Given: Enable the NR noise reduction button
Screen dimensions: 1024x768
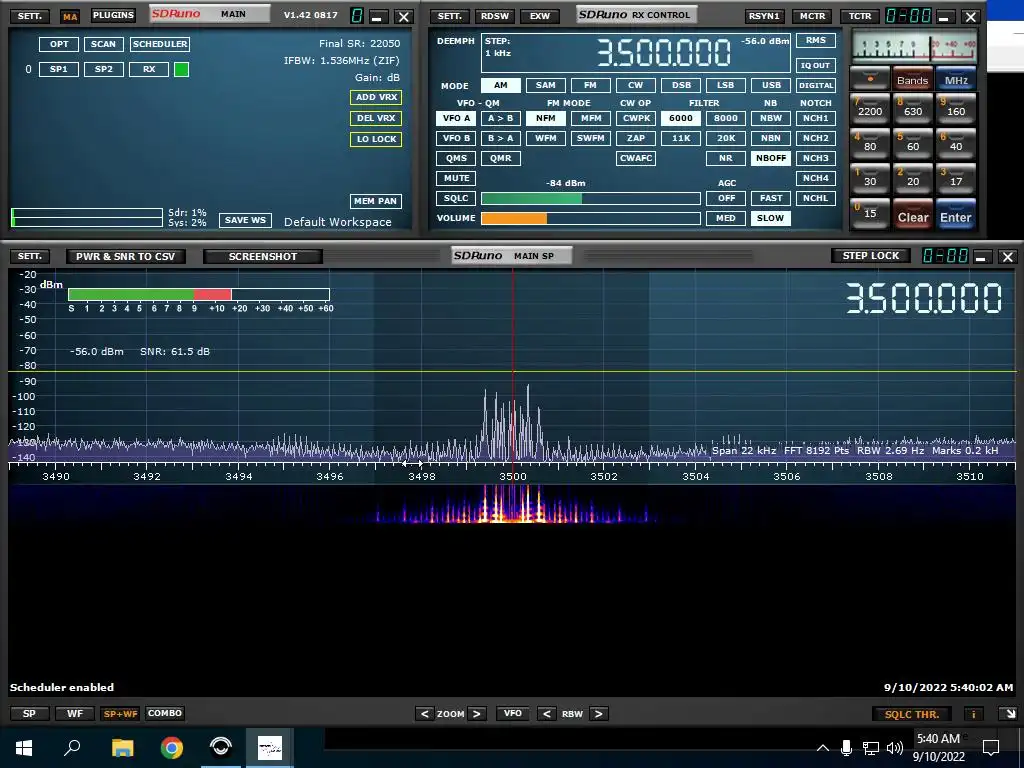Looking at the screenshot, I should click(x=725, y=158).
